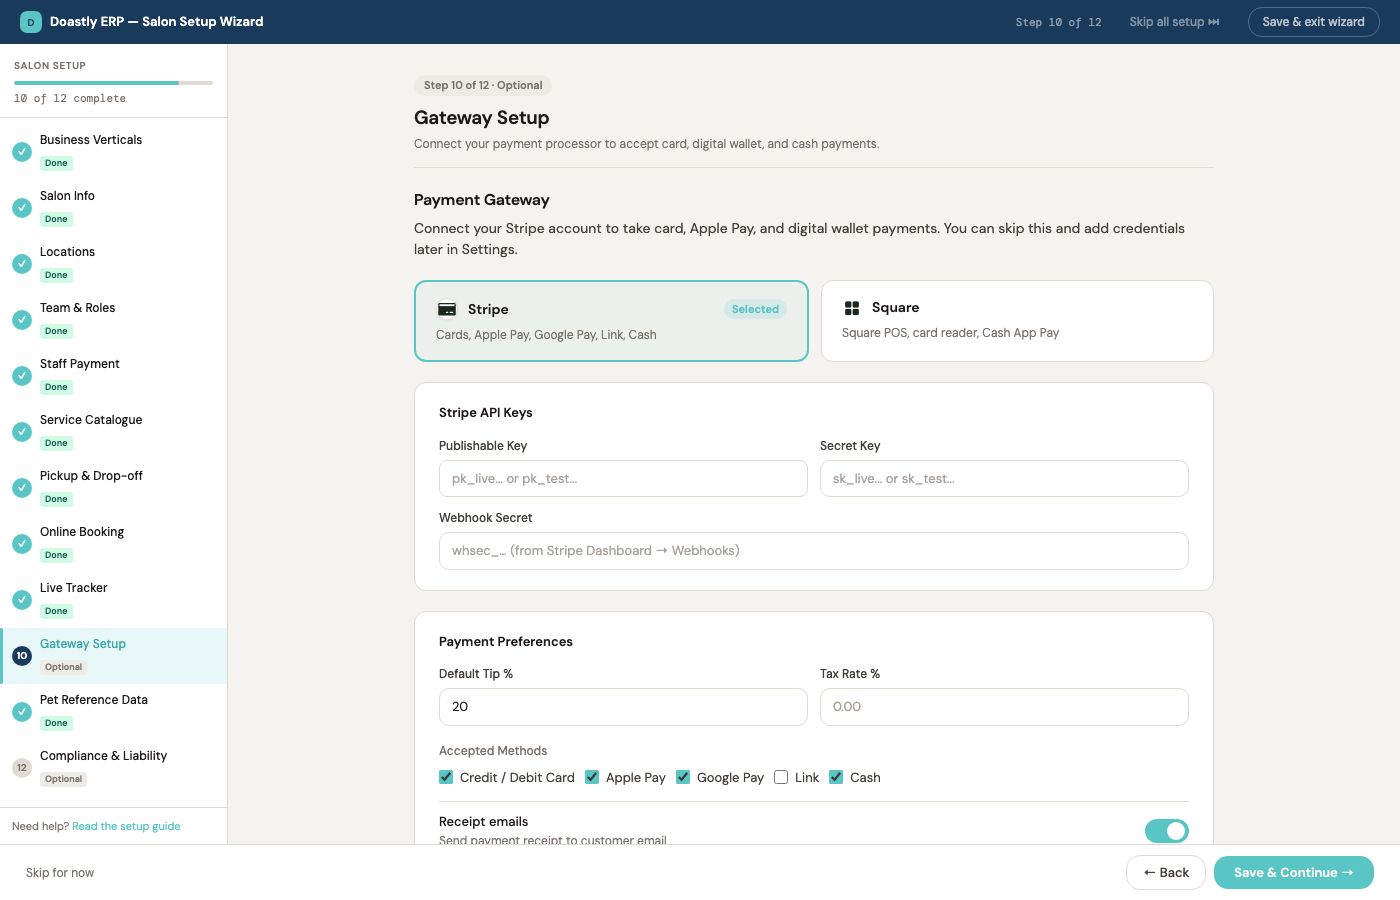Turn off the Receipt emails switch
The height and width of the screenshot is (900, 1400).
pyautogui.click(x=1167, y=831)
